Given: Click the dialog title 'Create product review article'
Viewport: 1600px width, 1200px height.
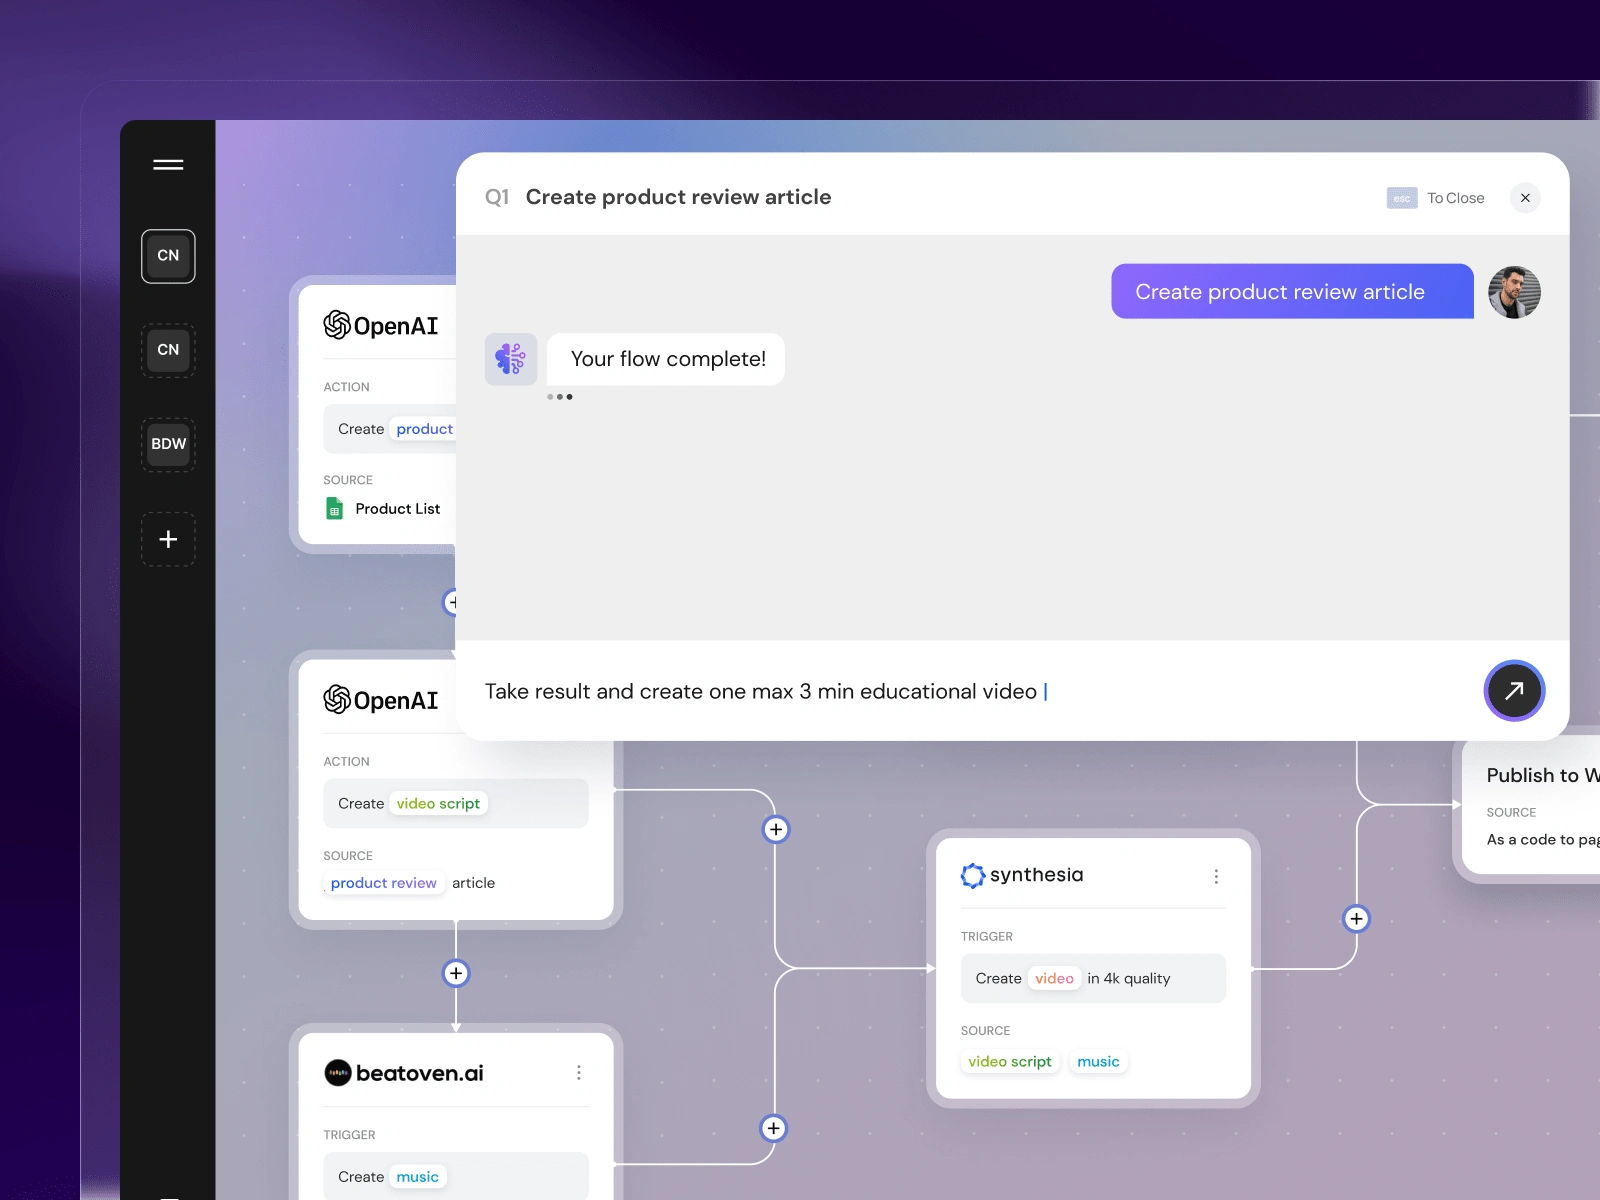Looking at the screenshot, I should (678, 197).
